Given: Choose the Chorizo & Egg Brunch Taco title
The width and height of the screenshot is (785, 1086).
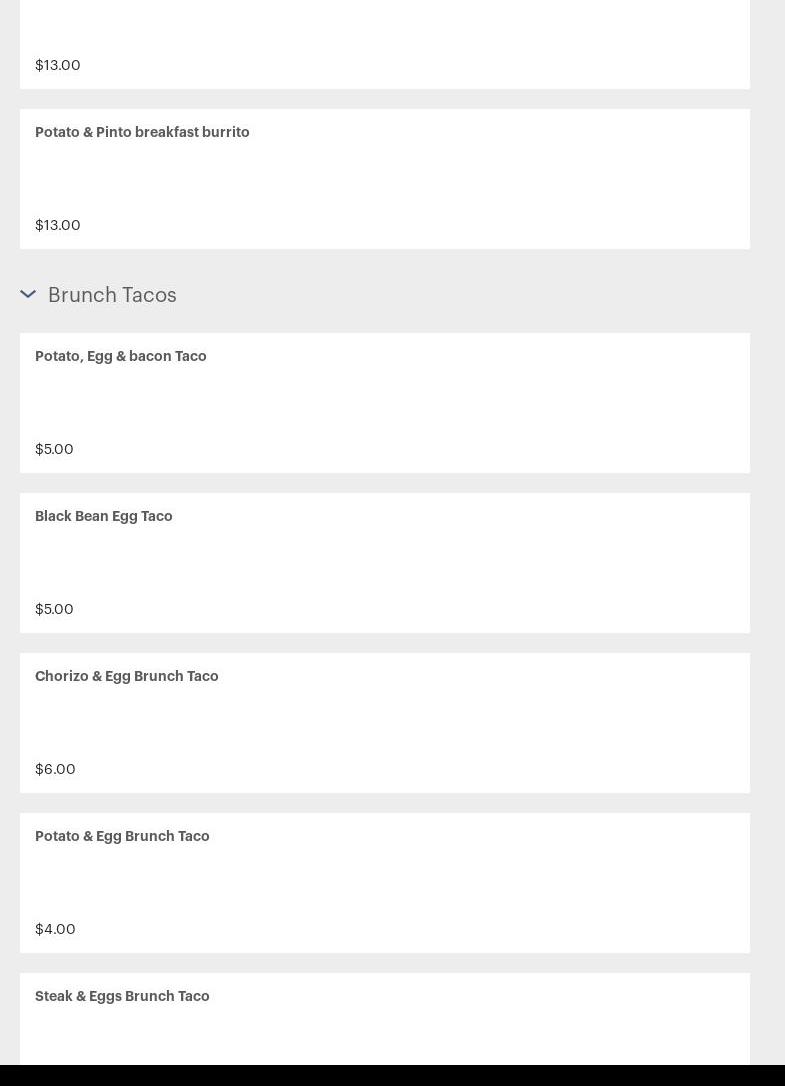Looking at the screenshot, I should click(127, 676).
